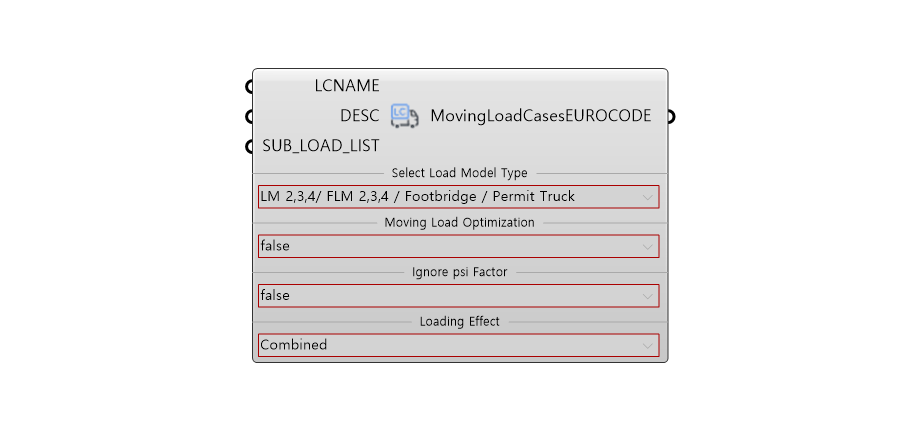Click the component output connector circle
Viewport: 921px width, 421px height.
click(671, 117)
